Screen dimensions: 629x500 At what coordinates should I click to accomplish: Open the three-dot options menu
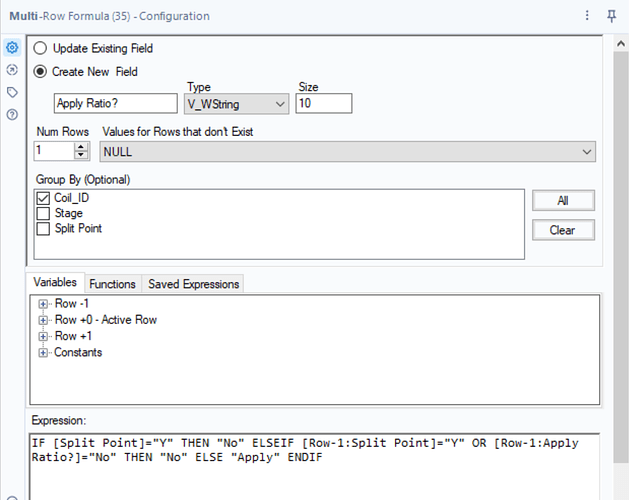point(587,16)
